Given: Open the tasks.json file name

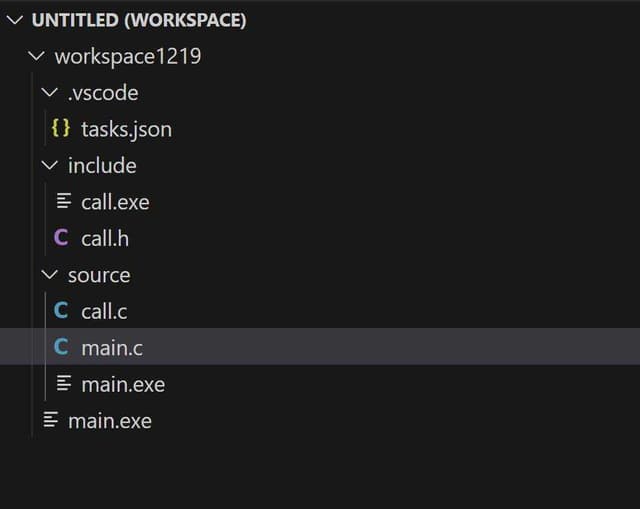Looking at the screenshot, I should click(x=126, y=129).
